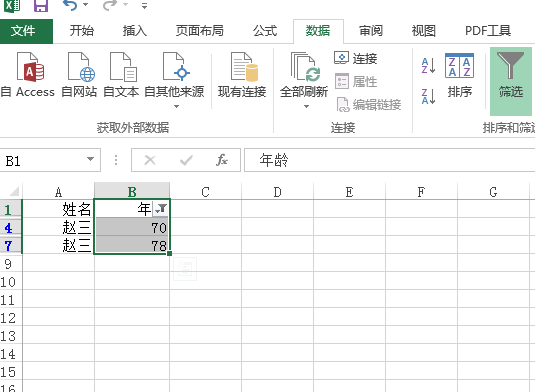Select column F header
The width and height of the screenshot is (535, 392).
[421, 192]
